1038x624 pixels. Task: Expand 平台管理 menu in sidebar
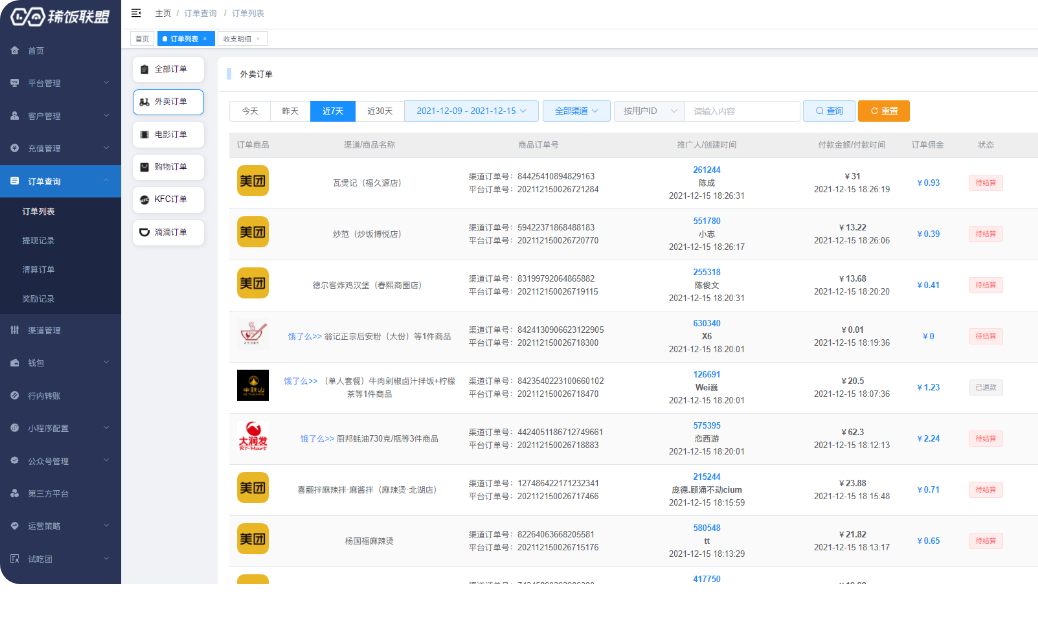click(x=60, y=83)
